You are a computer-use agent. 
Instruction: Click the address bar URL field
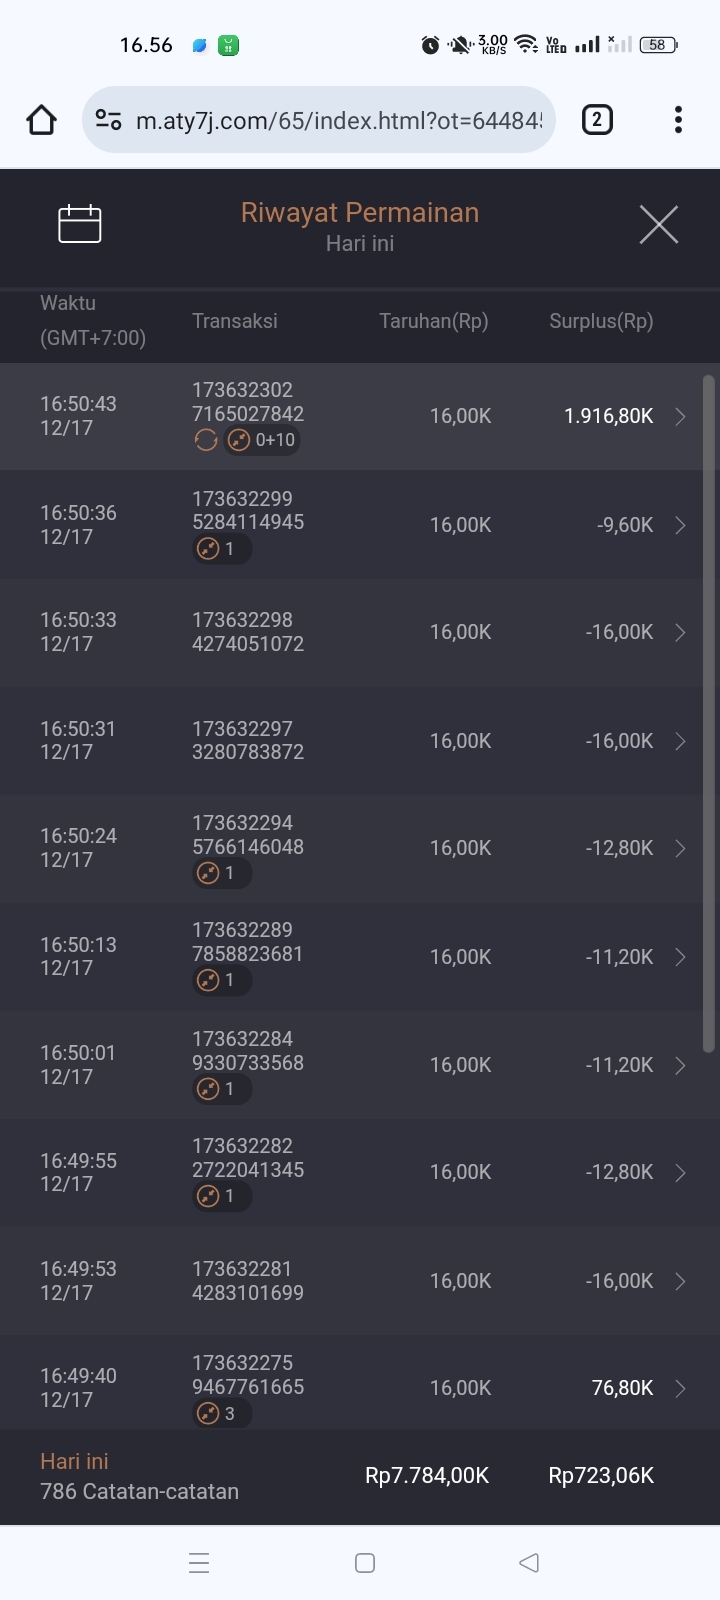click(x=338, y=121)
